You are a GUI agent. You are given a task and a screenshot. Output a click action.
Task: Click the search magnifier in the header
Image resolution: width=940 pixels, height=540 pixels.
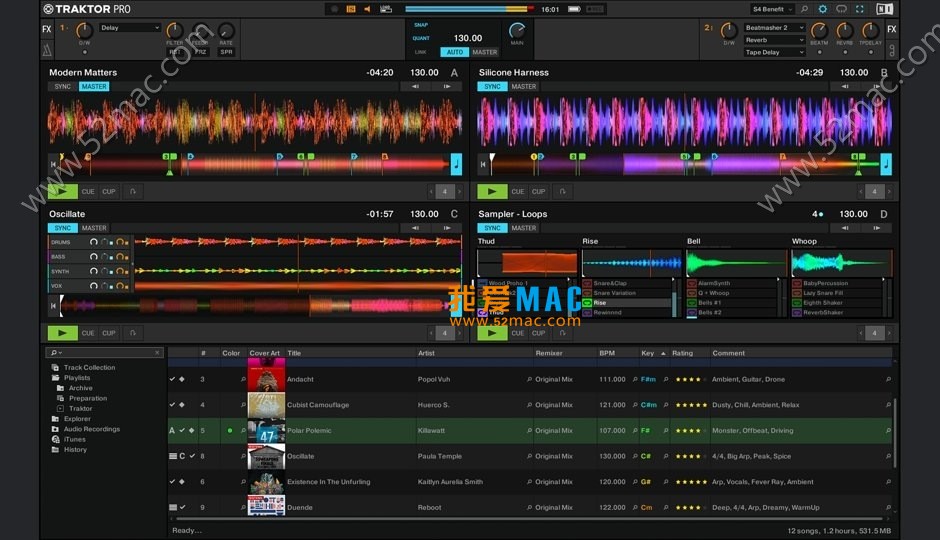click(x=805, y=9)
